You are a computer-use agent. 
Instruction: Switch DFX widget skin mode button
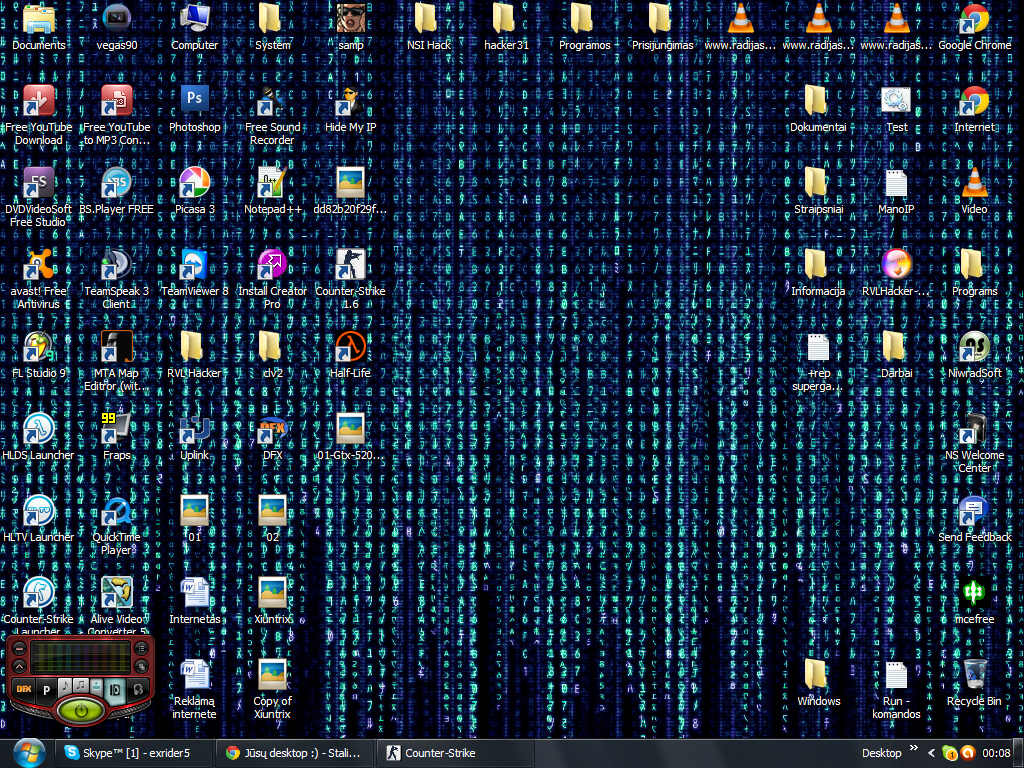coord(142,667)
